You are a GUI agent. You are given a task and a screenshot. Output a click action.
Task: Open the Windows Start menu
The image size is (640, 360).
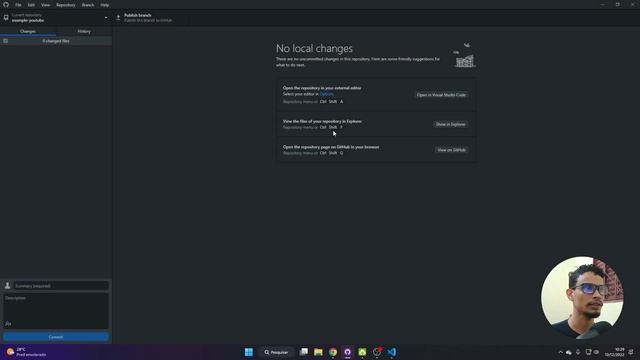click(249, 352)
